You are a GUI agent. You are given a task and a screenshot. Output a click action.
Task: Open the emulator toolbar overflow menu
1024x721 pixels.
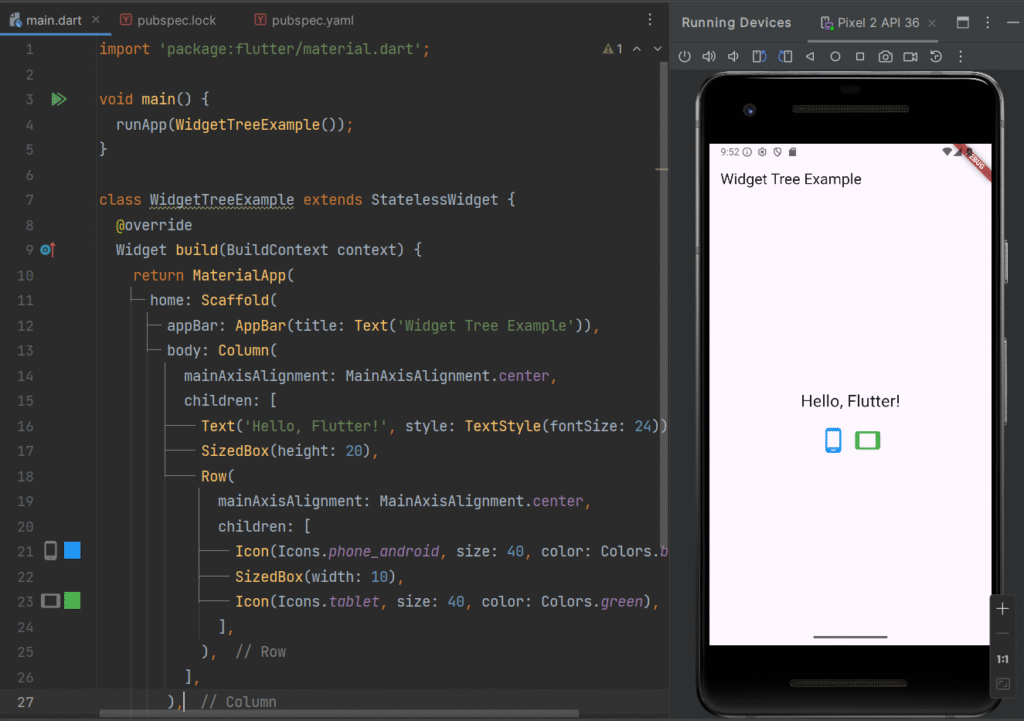[961, 57]
